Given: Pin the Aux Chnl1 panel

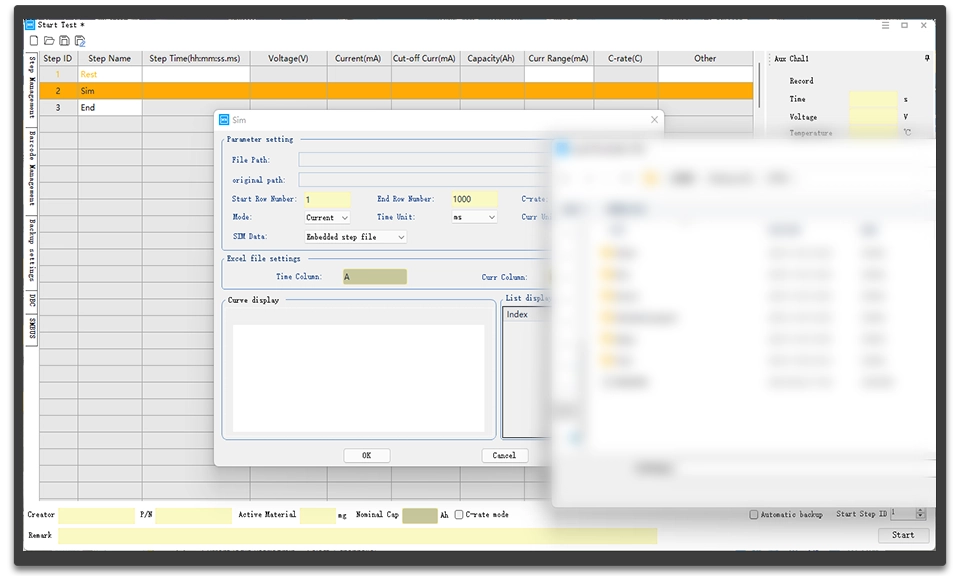Looking at the screenshot, I should point(927,59).
